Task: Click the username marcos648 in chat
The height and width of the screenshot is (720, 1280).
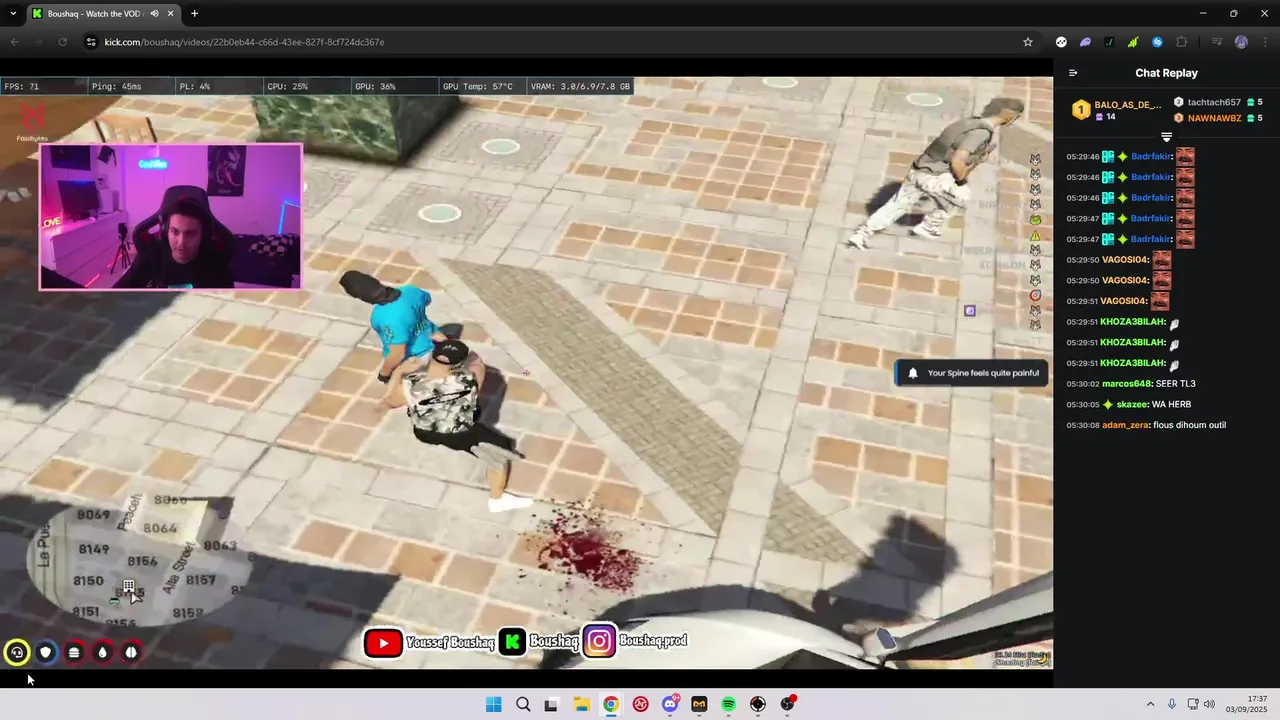Action: point(1126,384)
